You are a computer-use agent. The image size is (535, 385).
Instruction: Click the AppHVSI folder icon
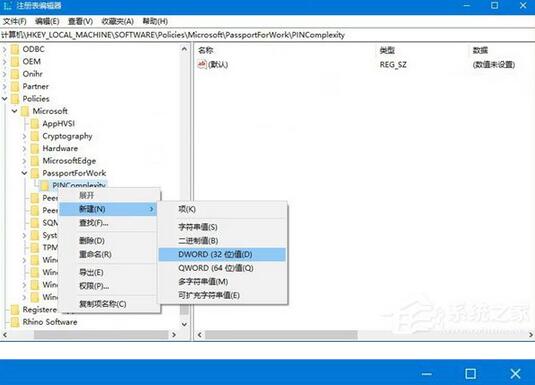pos(35,124)
